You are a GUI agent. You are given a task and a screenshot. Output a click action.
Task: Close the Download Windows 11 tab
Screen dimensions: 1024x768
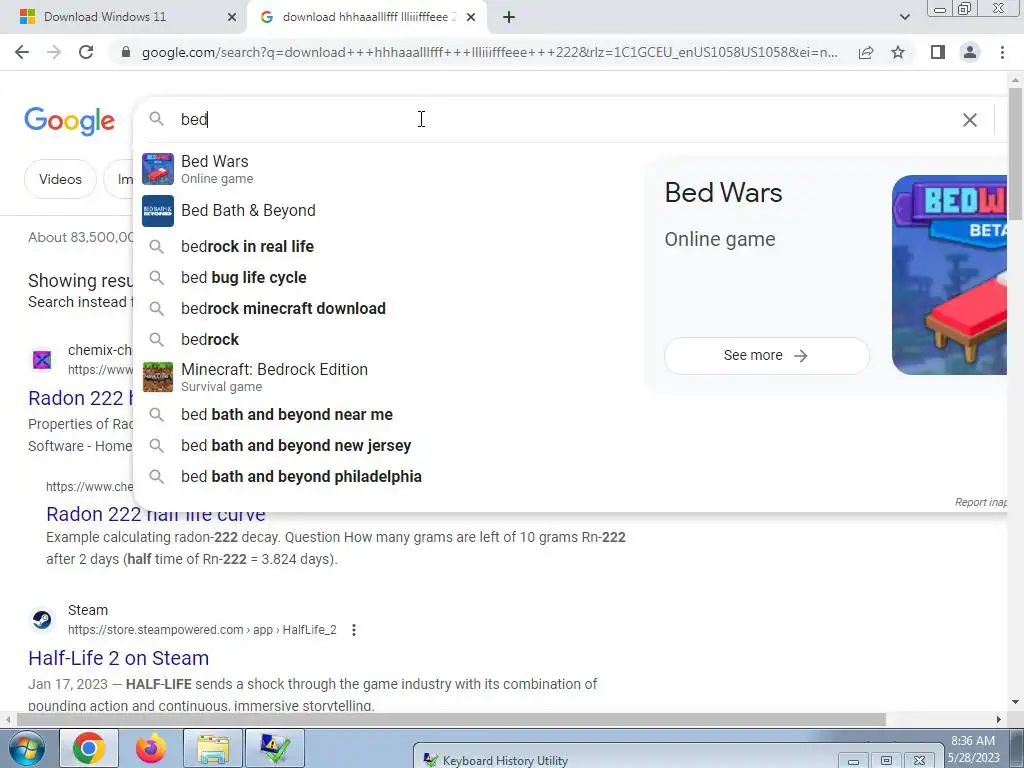pos(232,17)
